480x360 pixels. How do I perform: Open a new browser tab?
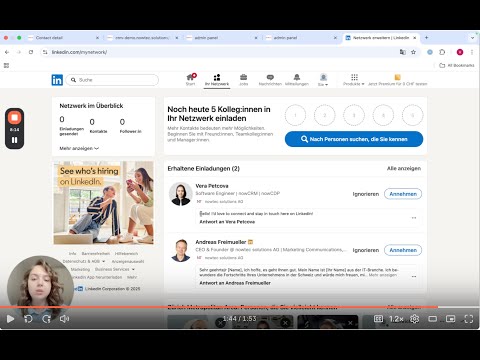tap(426, 38)
